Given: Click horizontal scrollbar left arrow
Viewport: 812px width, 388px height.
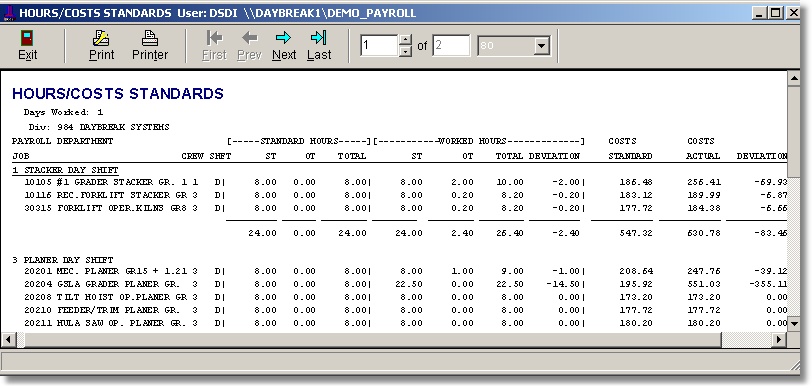Looking at the screenshot, I should [8, 340].
